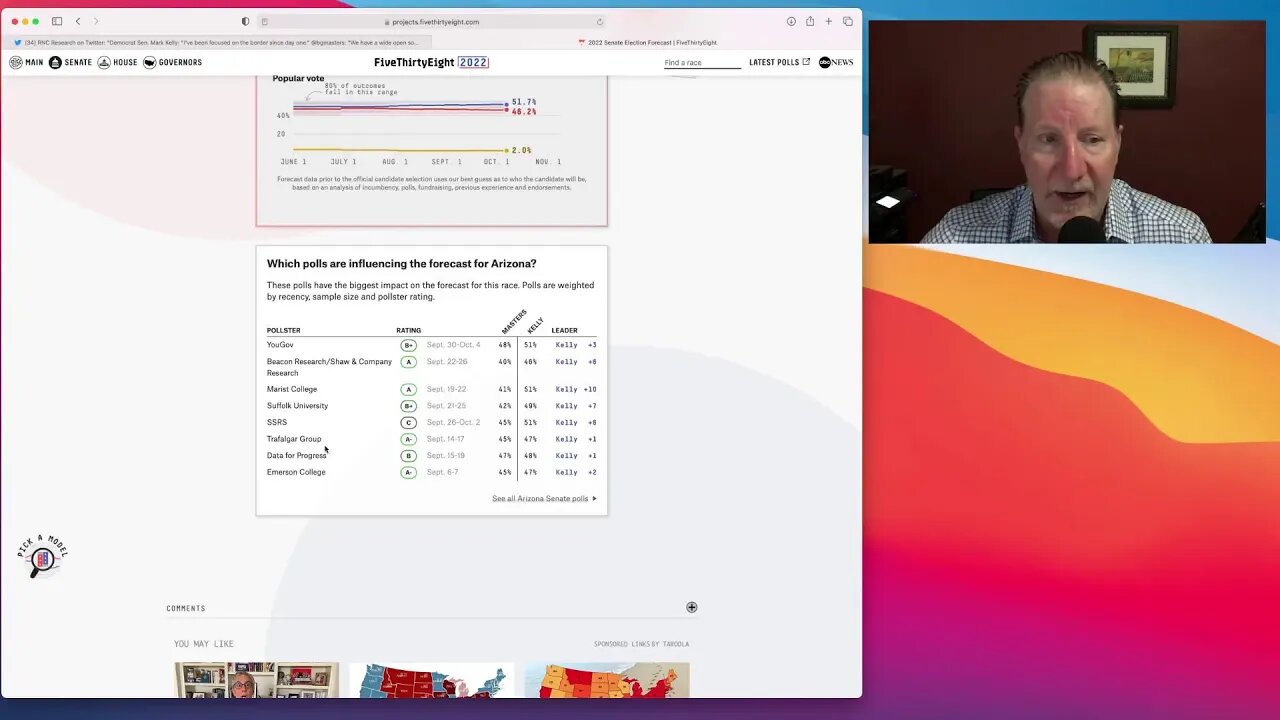Viewport: 1280px width, 720px height.
Task: Open the Latest Polls link
Action: pyautogui.click(x=779, y=62)
